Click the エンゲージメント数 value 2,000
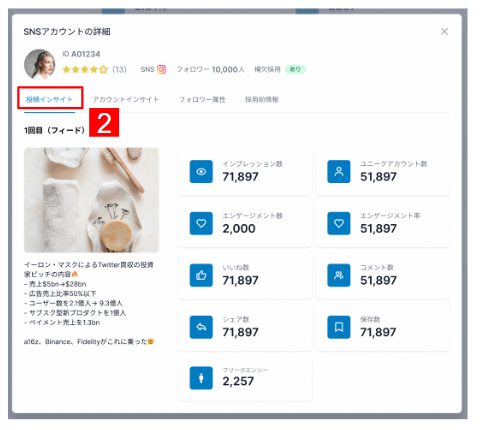The height and width of the screenshot is (430, 480). [239, 229]
